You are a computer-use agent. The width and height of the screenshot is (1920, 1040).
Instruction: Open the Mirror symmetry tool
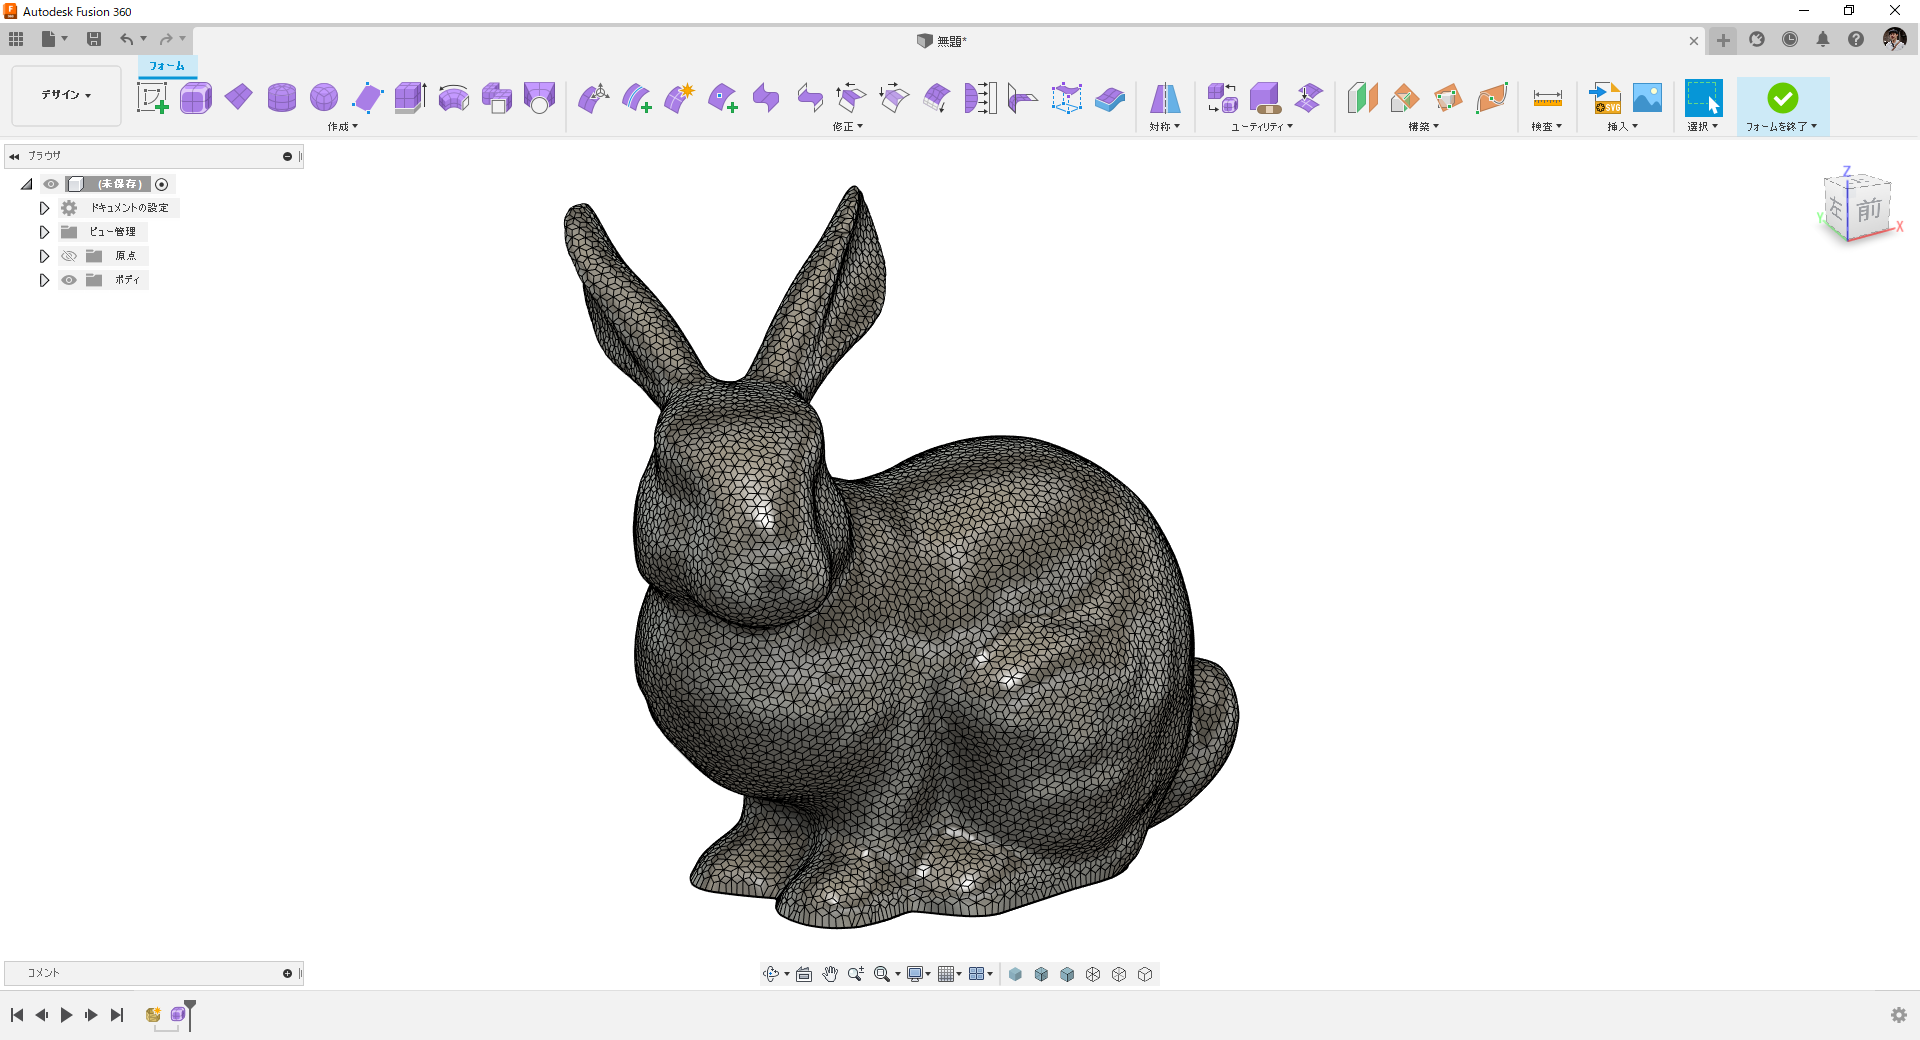(1164, 98)
